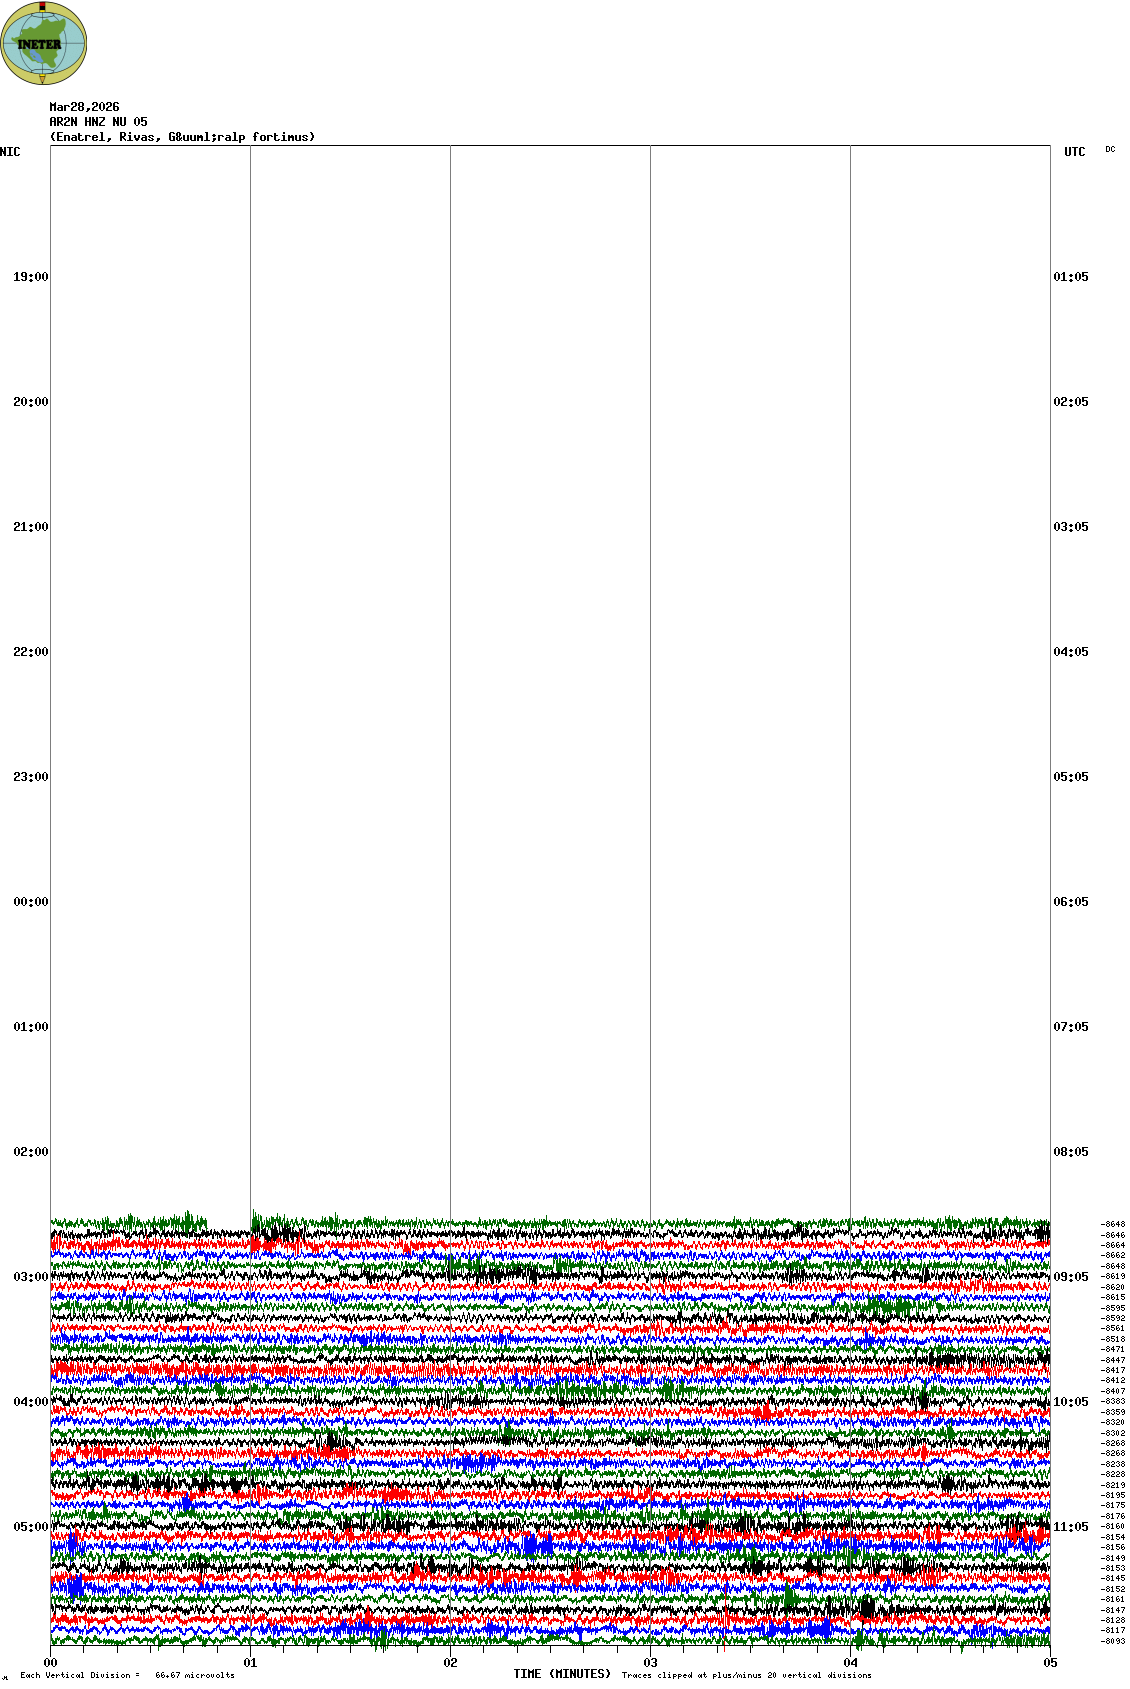
Task: Click the NIC time zone label
Action: pos(10,152)
